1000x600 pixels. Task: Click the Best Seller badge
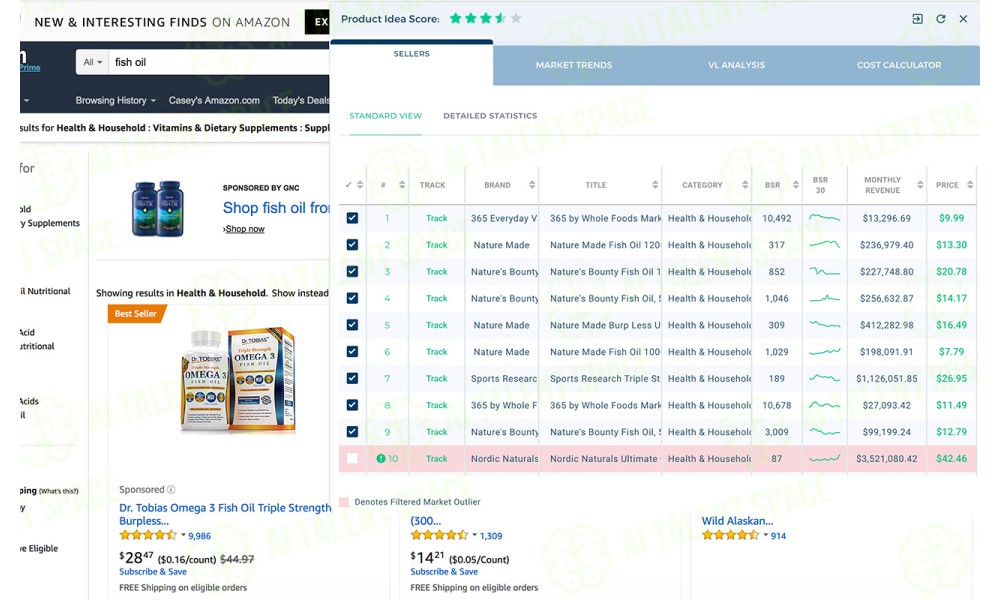tap(136, 314)
